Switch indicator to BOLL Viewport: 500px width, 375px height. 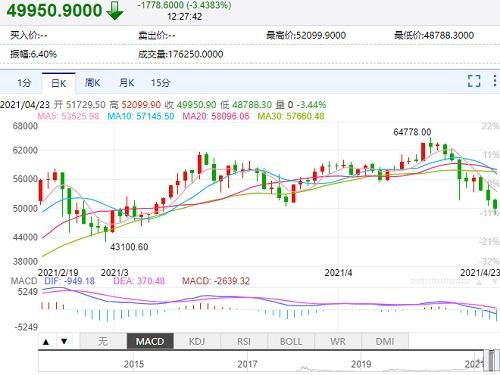291,341
